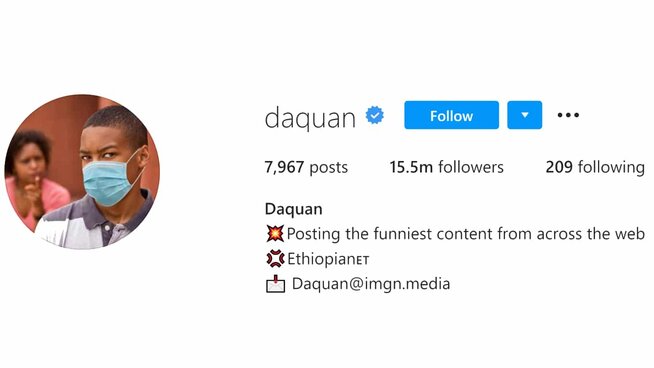The height and width of the screenshot is (368, 654).
Task: Click the woman in pink in avatar
Action: pyautogui.click(x=34, y=177)
